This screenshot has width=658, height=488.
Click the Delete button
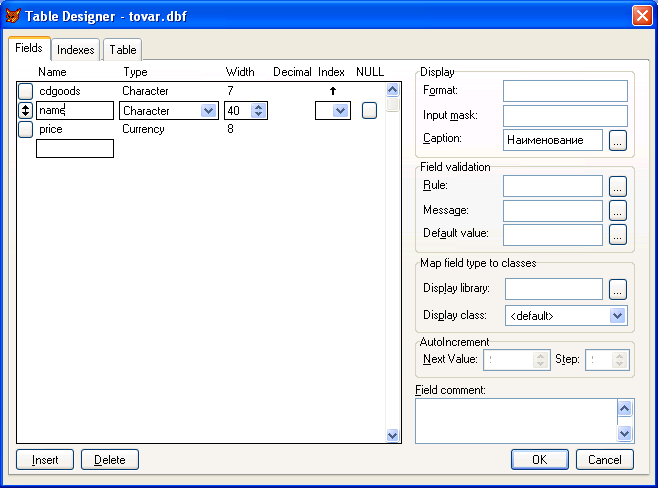tap(110, 460)
